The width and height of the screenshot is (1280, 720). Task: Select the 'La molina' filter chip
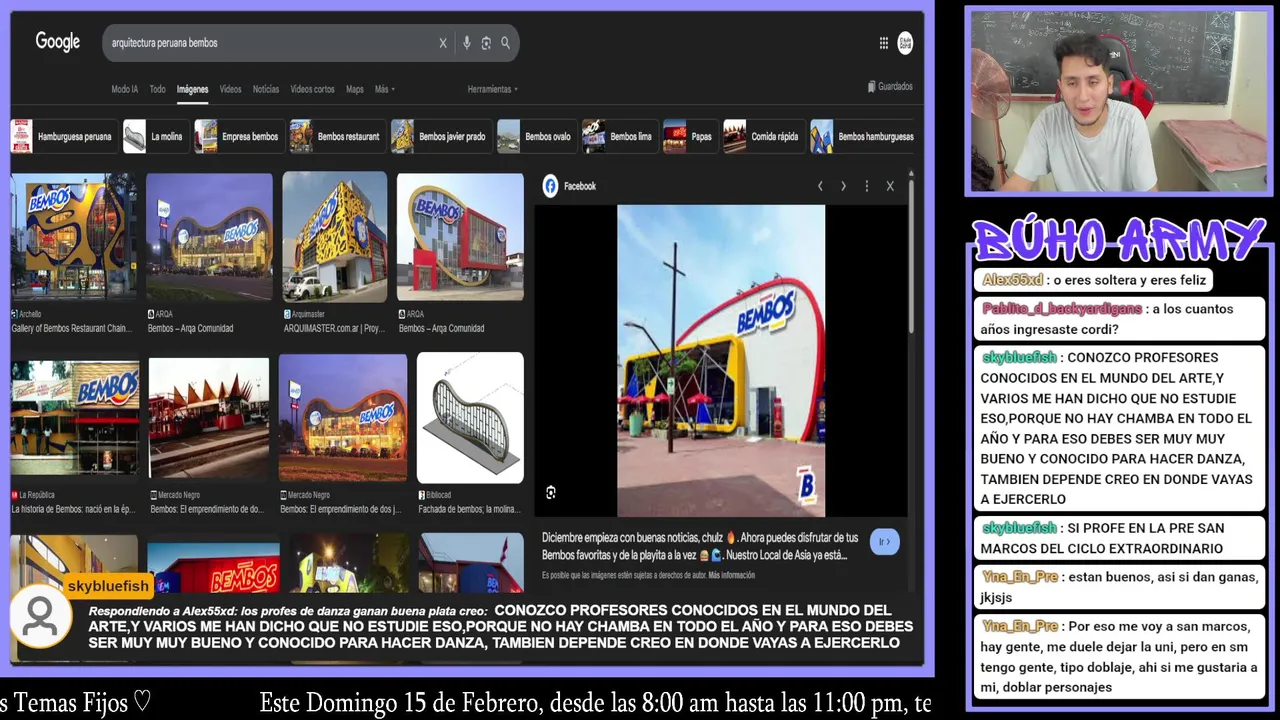coord(156,136)
